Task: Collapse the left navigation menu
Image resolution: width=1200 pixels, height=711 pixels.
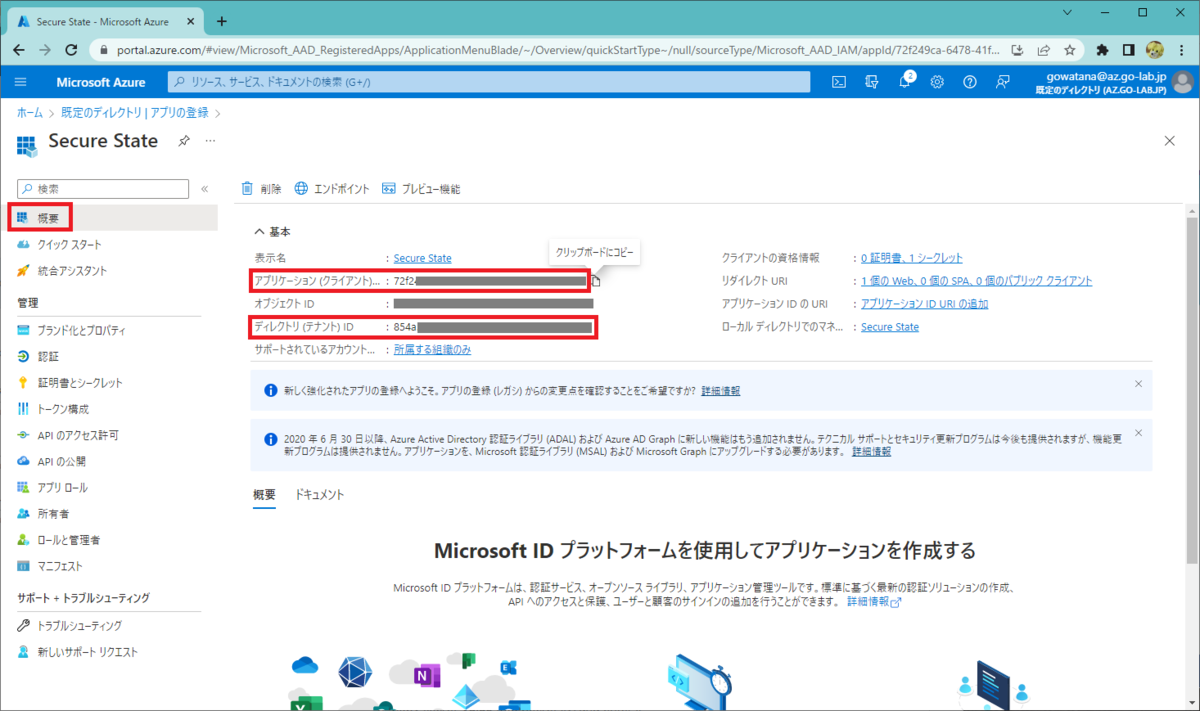Action: click(x=204, y=189)
